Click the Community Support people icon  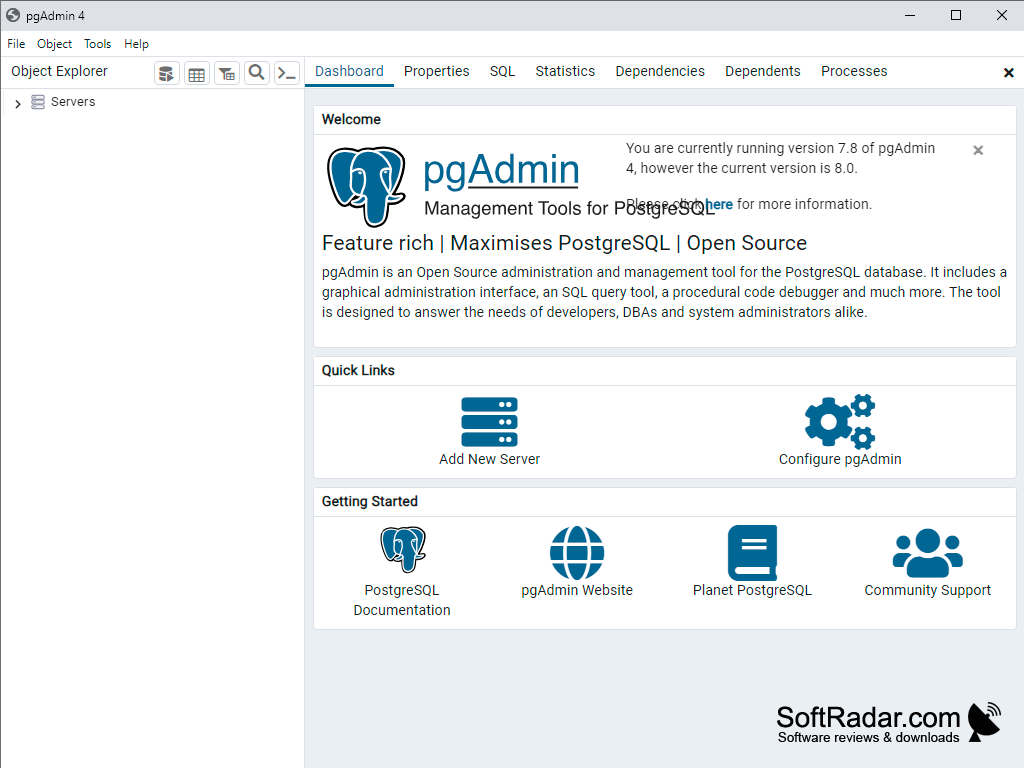[927, 552]
